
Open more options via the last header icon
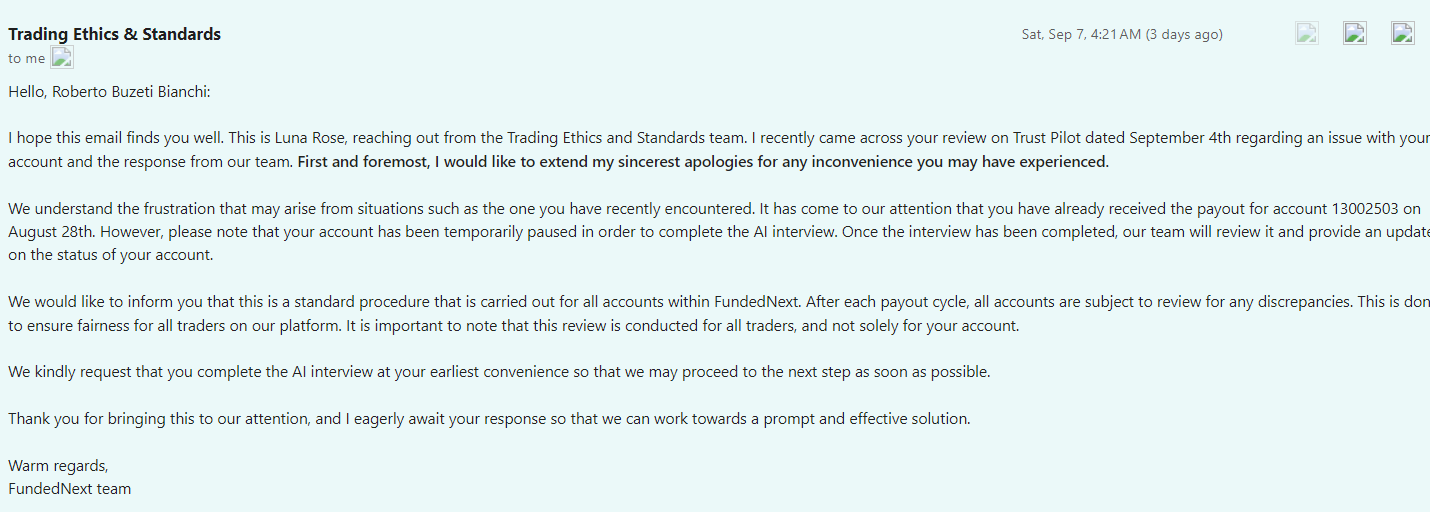pyautogui.click(x=1402, y=33)
